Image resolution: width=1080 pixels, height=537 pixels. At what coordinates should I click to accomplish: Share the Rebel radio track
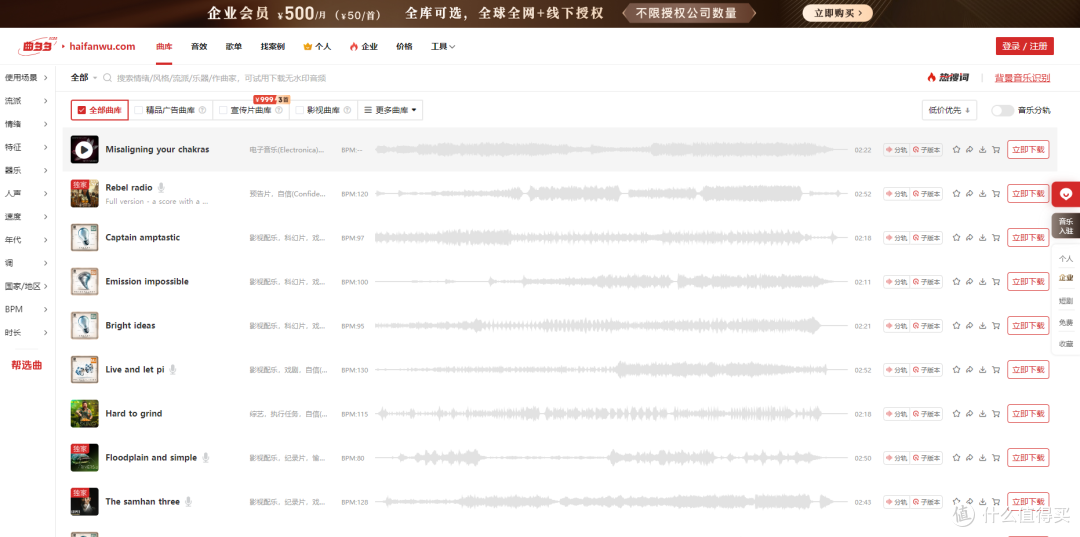[x=969, y=193]
